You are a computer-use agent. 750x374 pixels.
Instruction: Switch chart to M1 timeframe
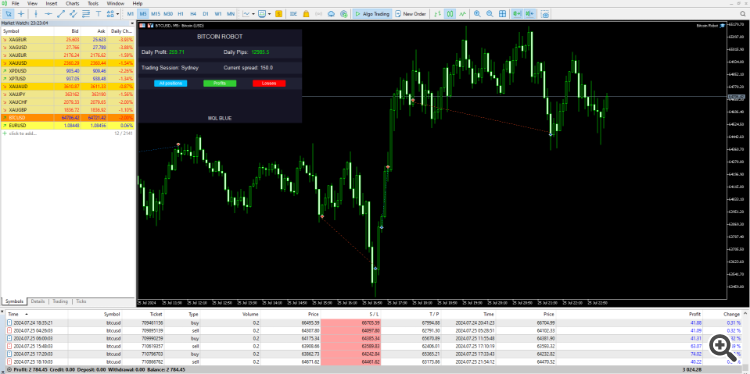[x=131, y=14]
